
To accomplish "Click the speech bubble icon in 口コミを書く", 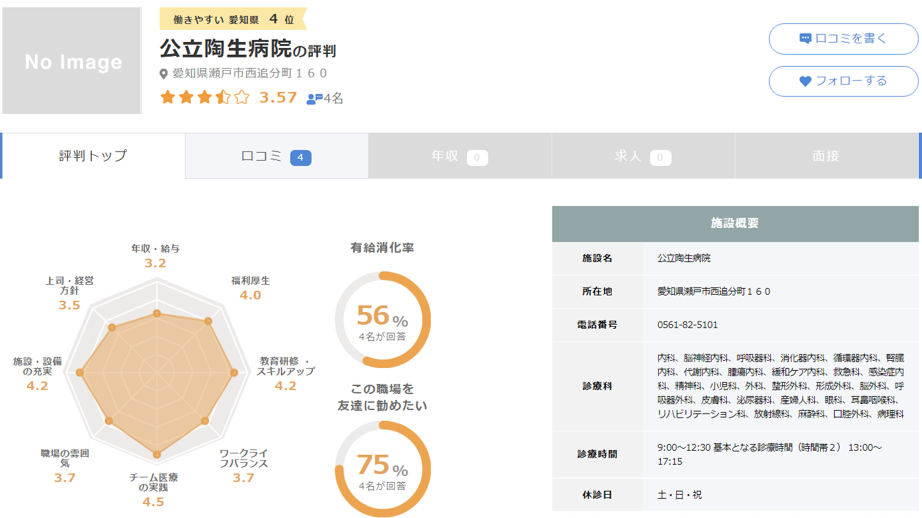I will (806, 39).
